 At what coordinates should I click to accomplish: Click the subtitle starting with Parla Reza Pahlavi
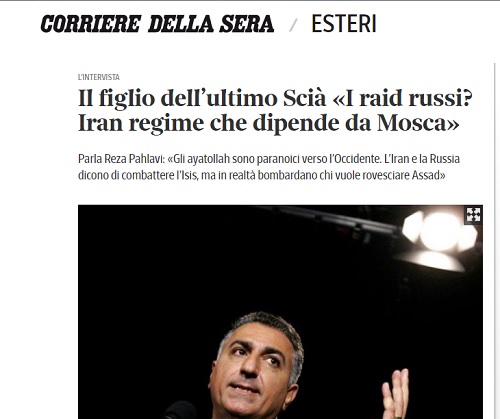(x=269, y=167)
